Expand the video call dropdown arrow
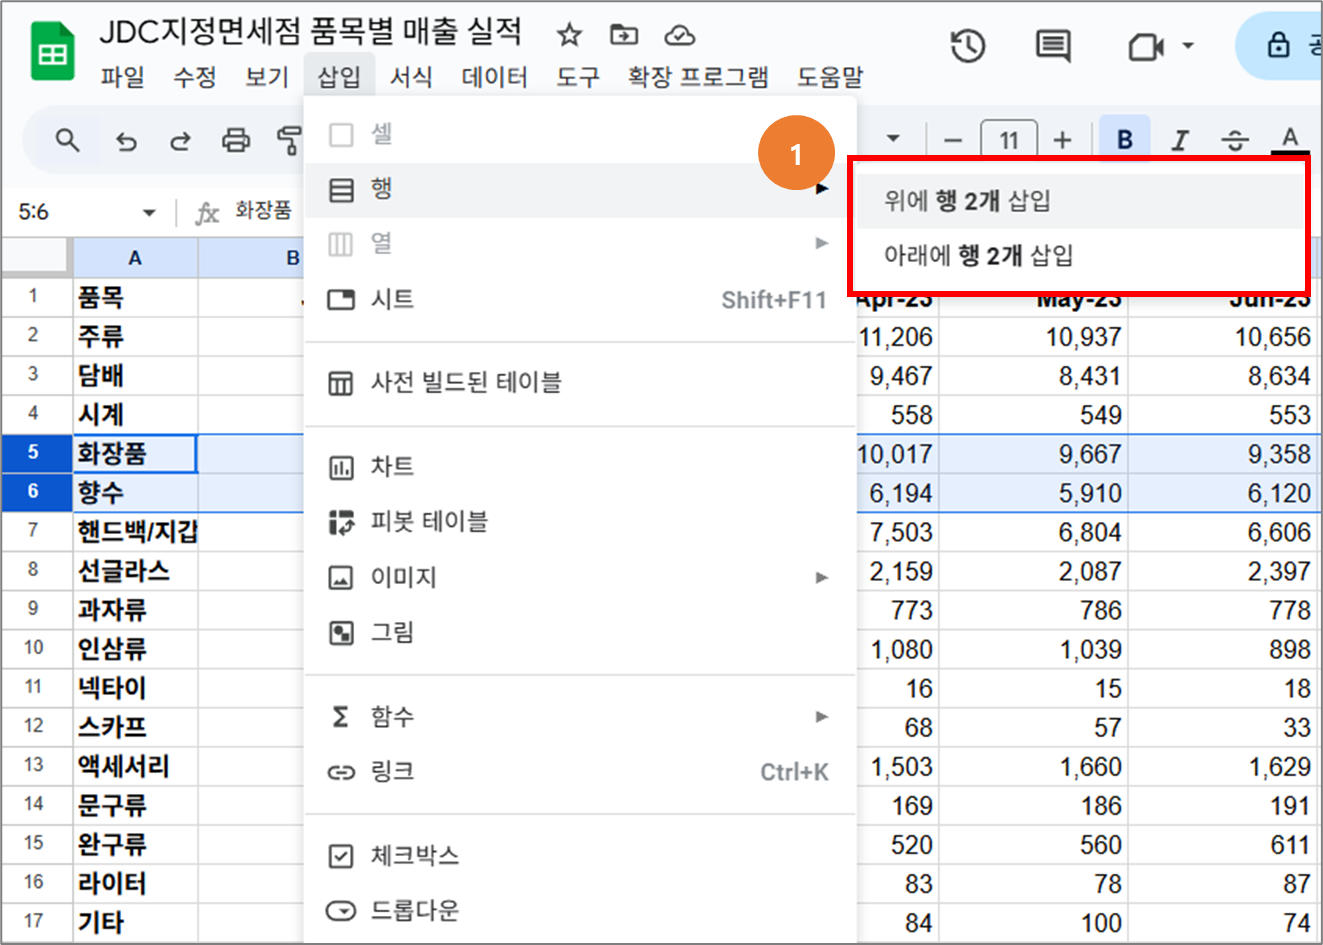Viewport: 1323px width, 945px height. tap(1188, 46)
